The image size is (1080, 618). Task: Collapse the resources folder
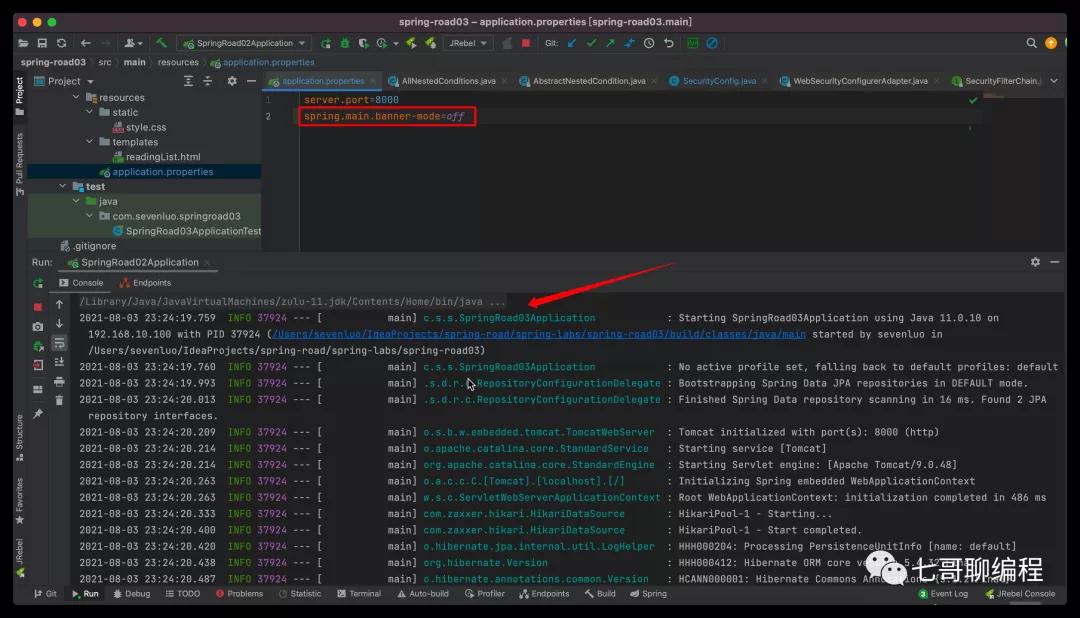coord(76,97)
